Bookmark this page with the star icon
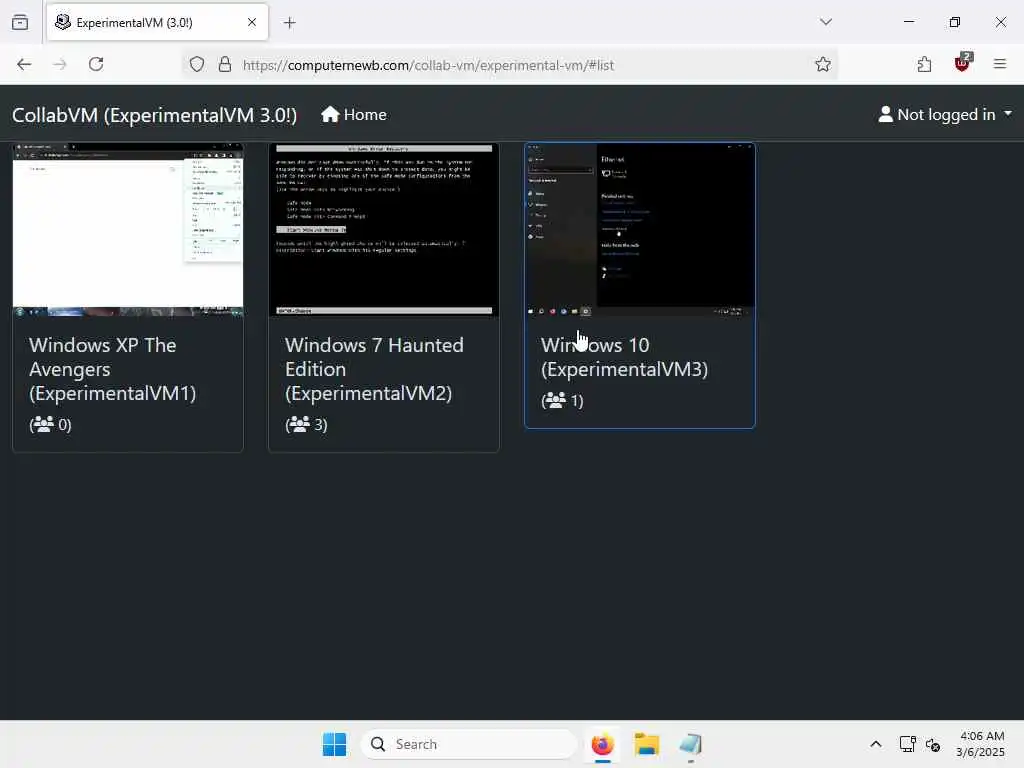 point(823,64)
